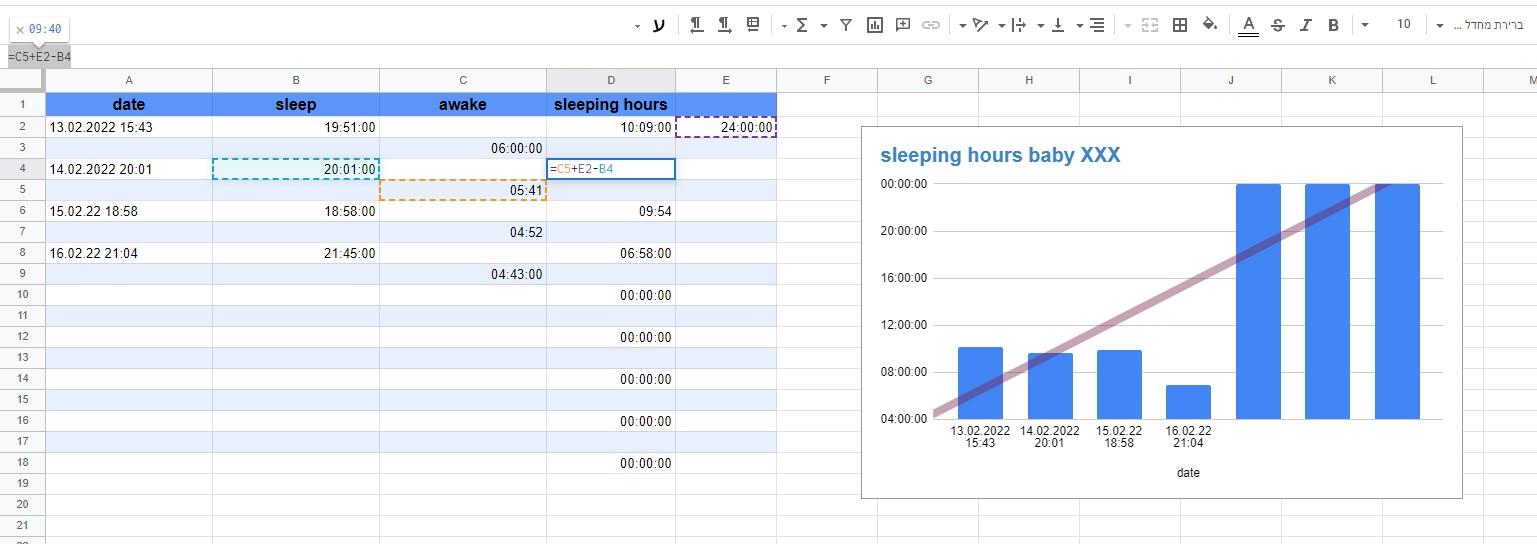The width and height of the screenshot is (1537, 544).
Task: Expand the text wrapping dropdown arrow
Action: [x=1001, y=26]
